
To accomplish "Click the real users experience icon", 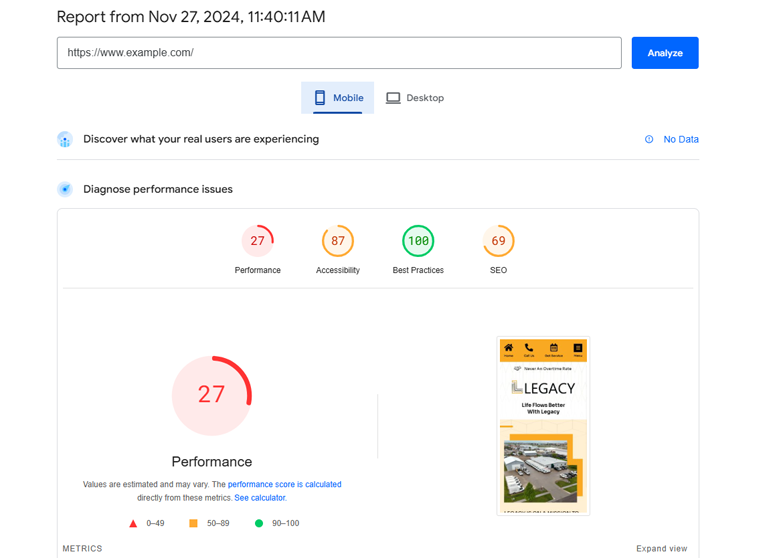I will pyautogui.click(x=65, y=140).
